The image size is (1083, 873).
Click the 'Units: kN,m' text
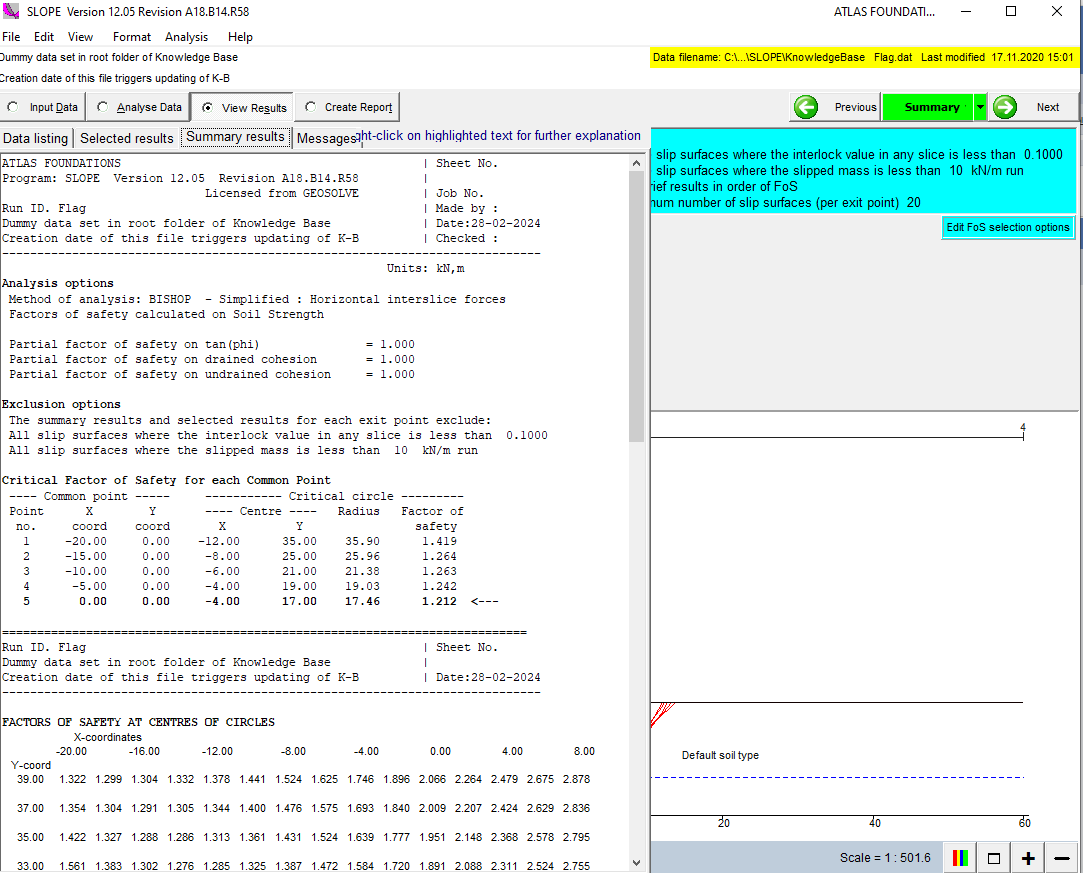tap(425, 268)
